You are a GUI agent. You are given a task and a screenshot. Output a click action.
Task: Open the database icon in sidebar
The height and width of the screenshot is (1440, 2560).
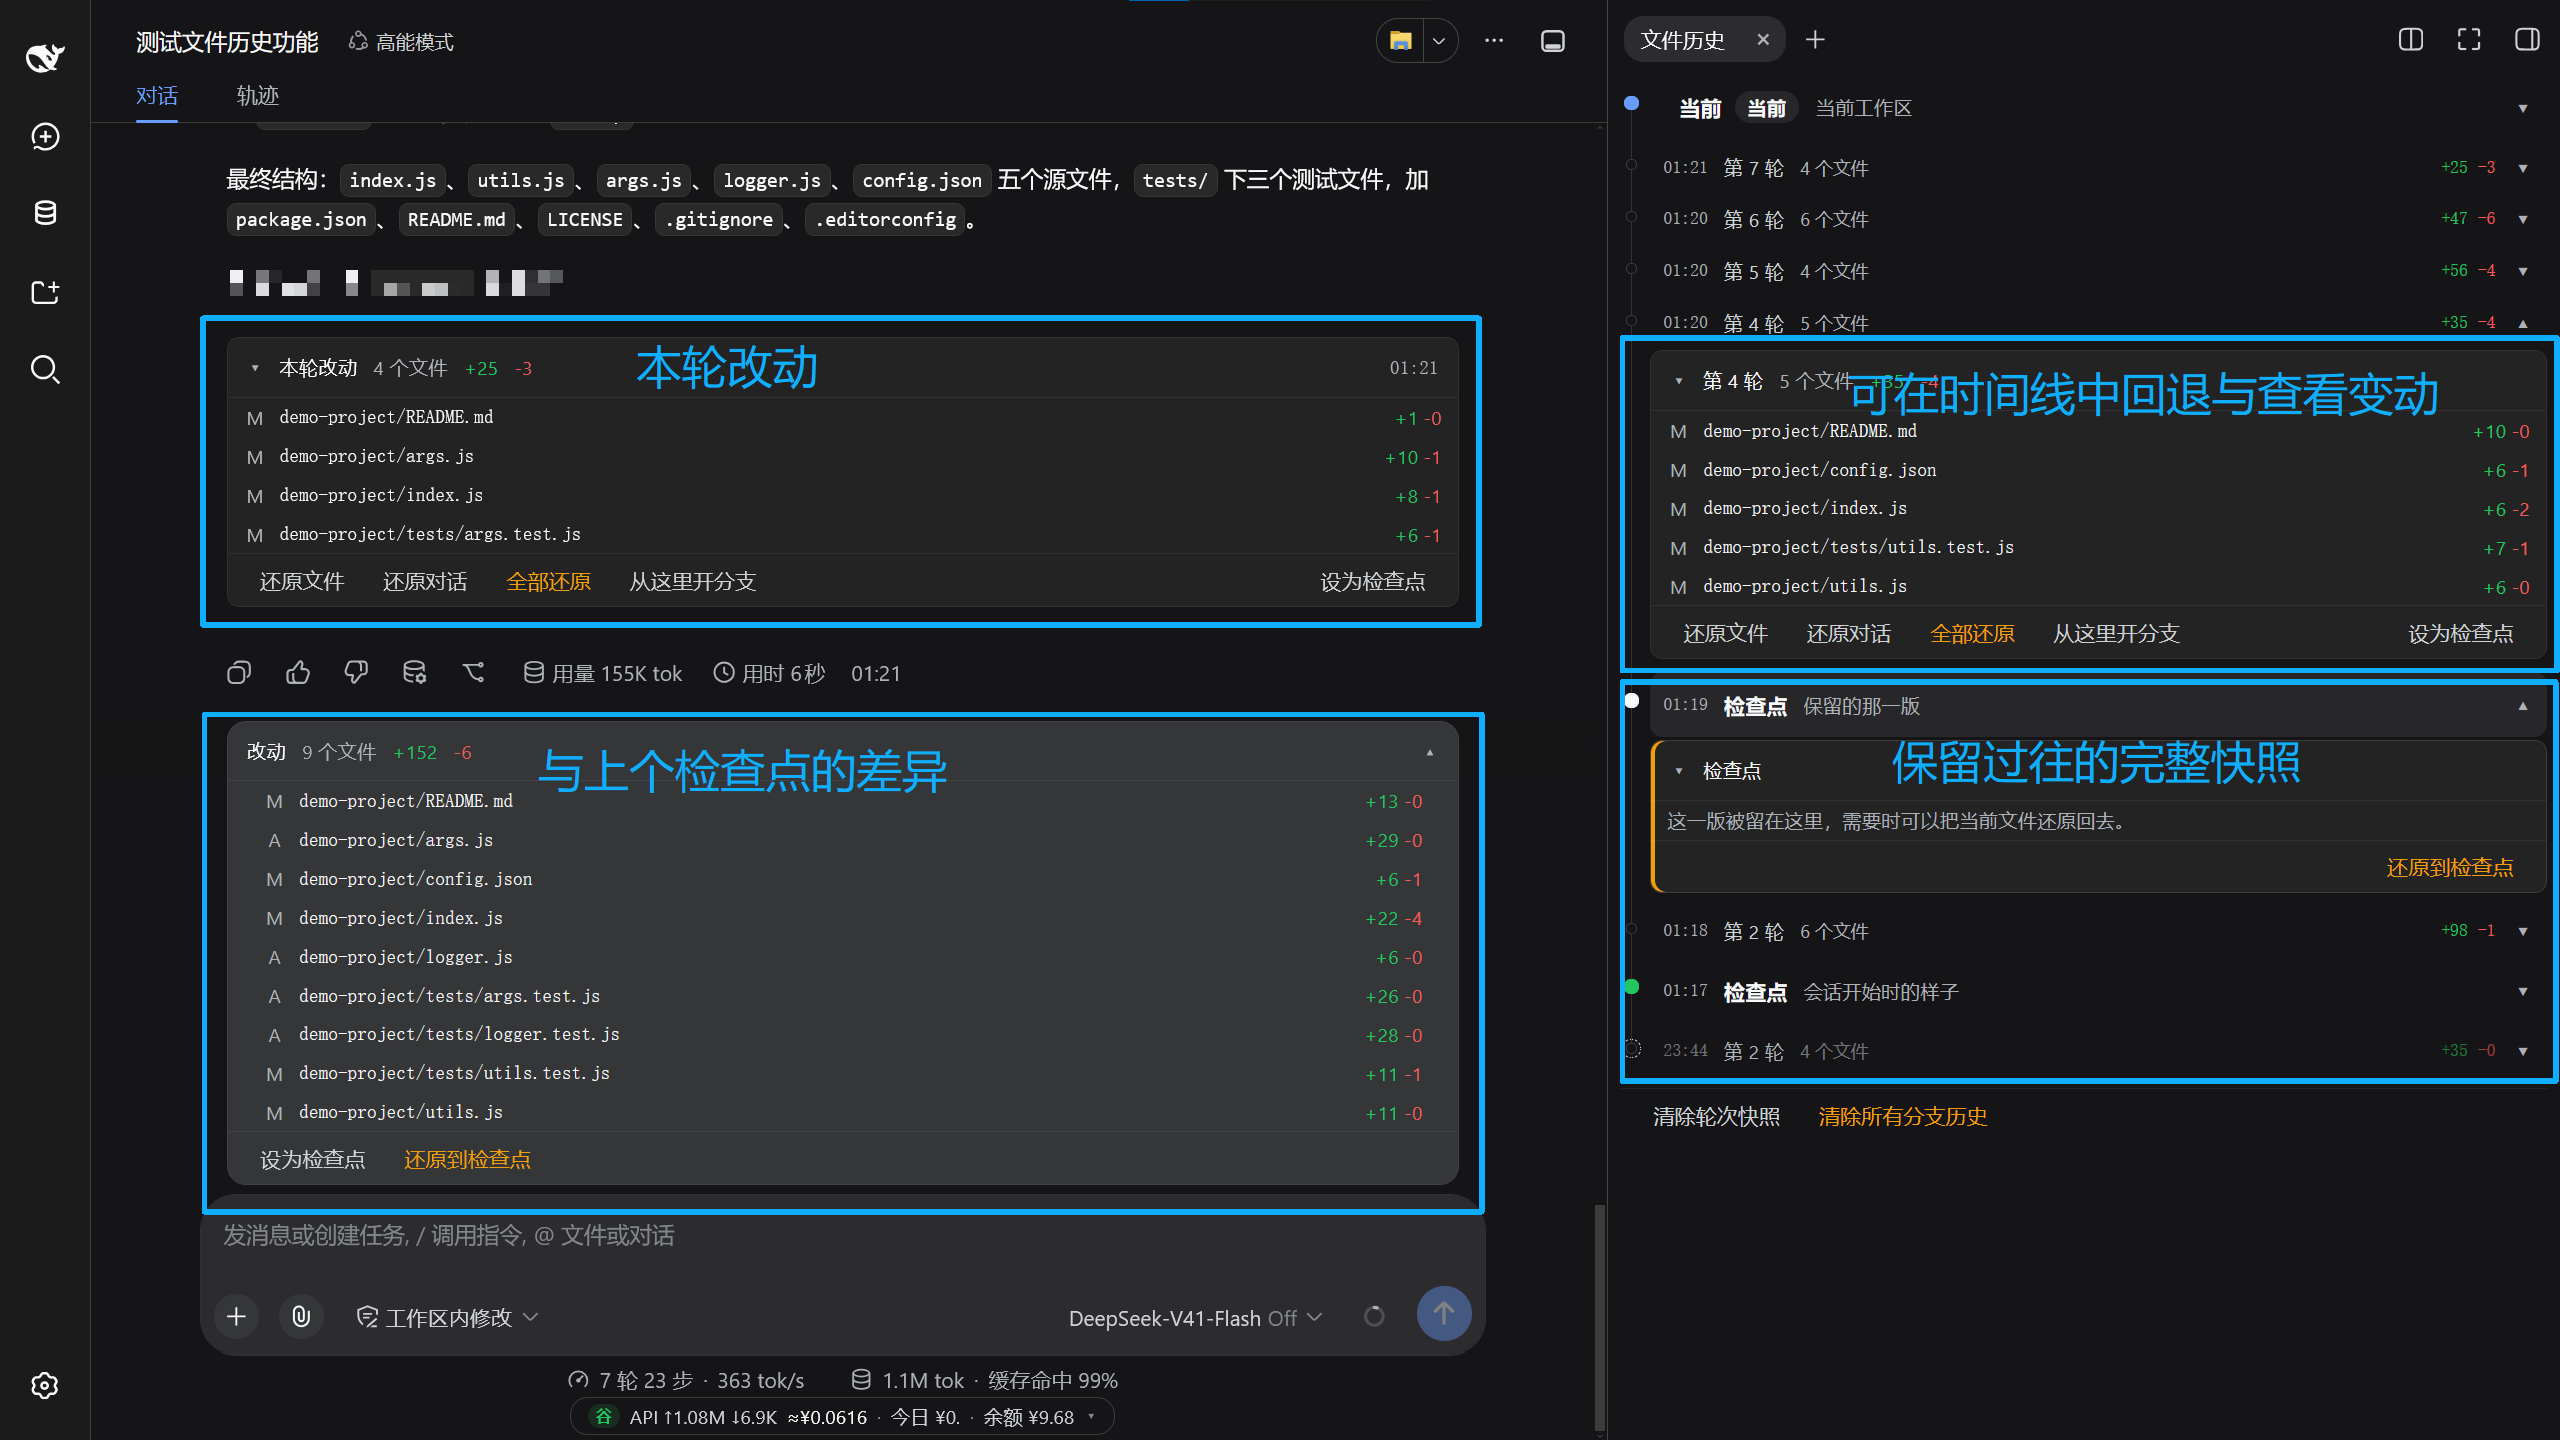pyautogui.click(x=45, y=212)
